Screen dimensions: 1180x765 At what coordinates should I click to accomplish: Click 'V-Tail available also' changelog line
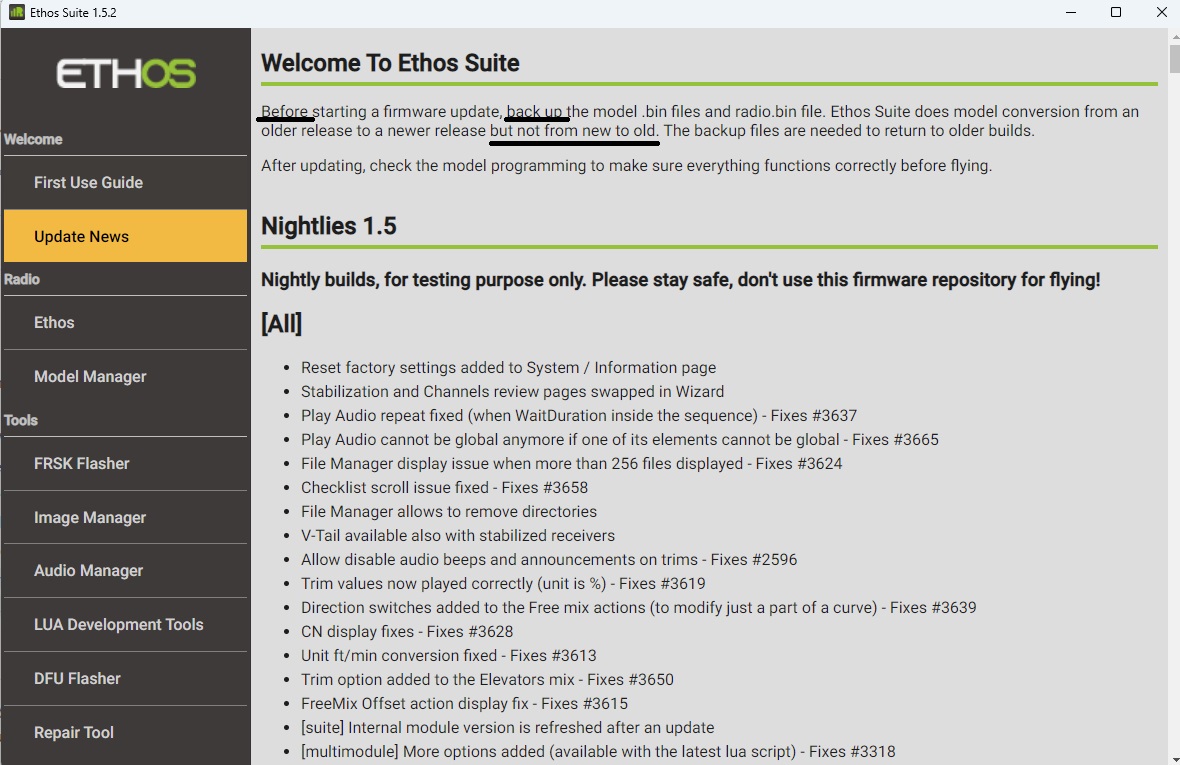[x=458, y=536]
